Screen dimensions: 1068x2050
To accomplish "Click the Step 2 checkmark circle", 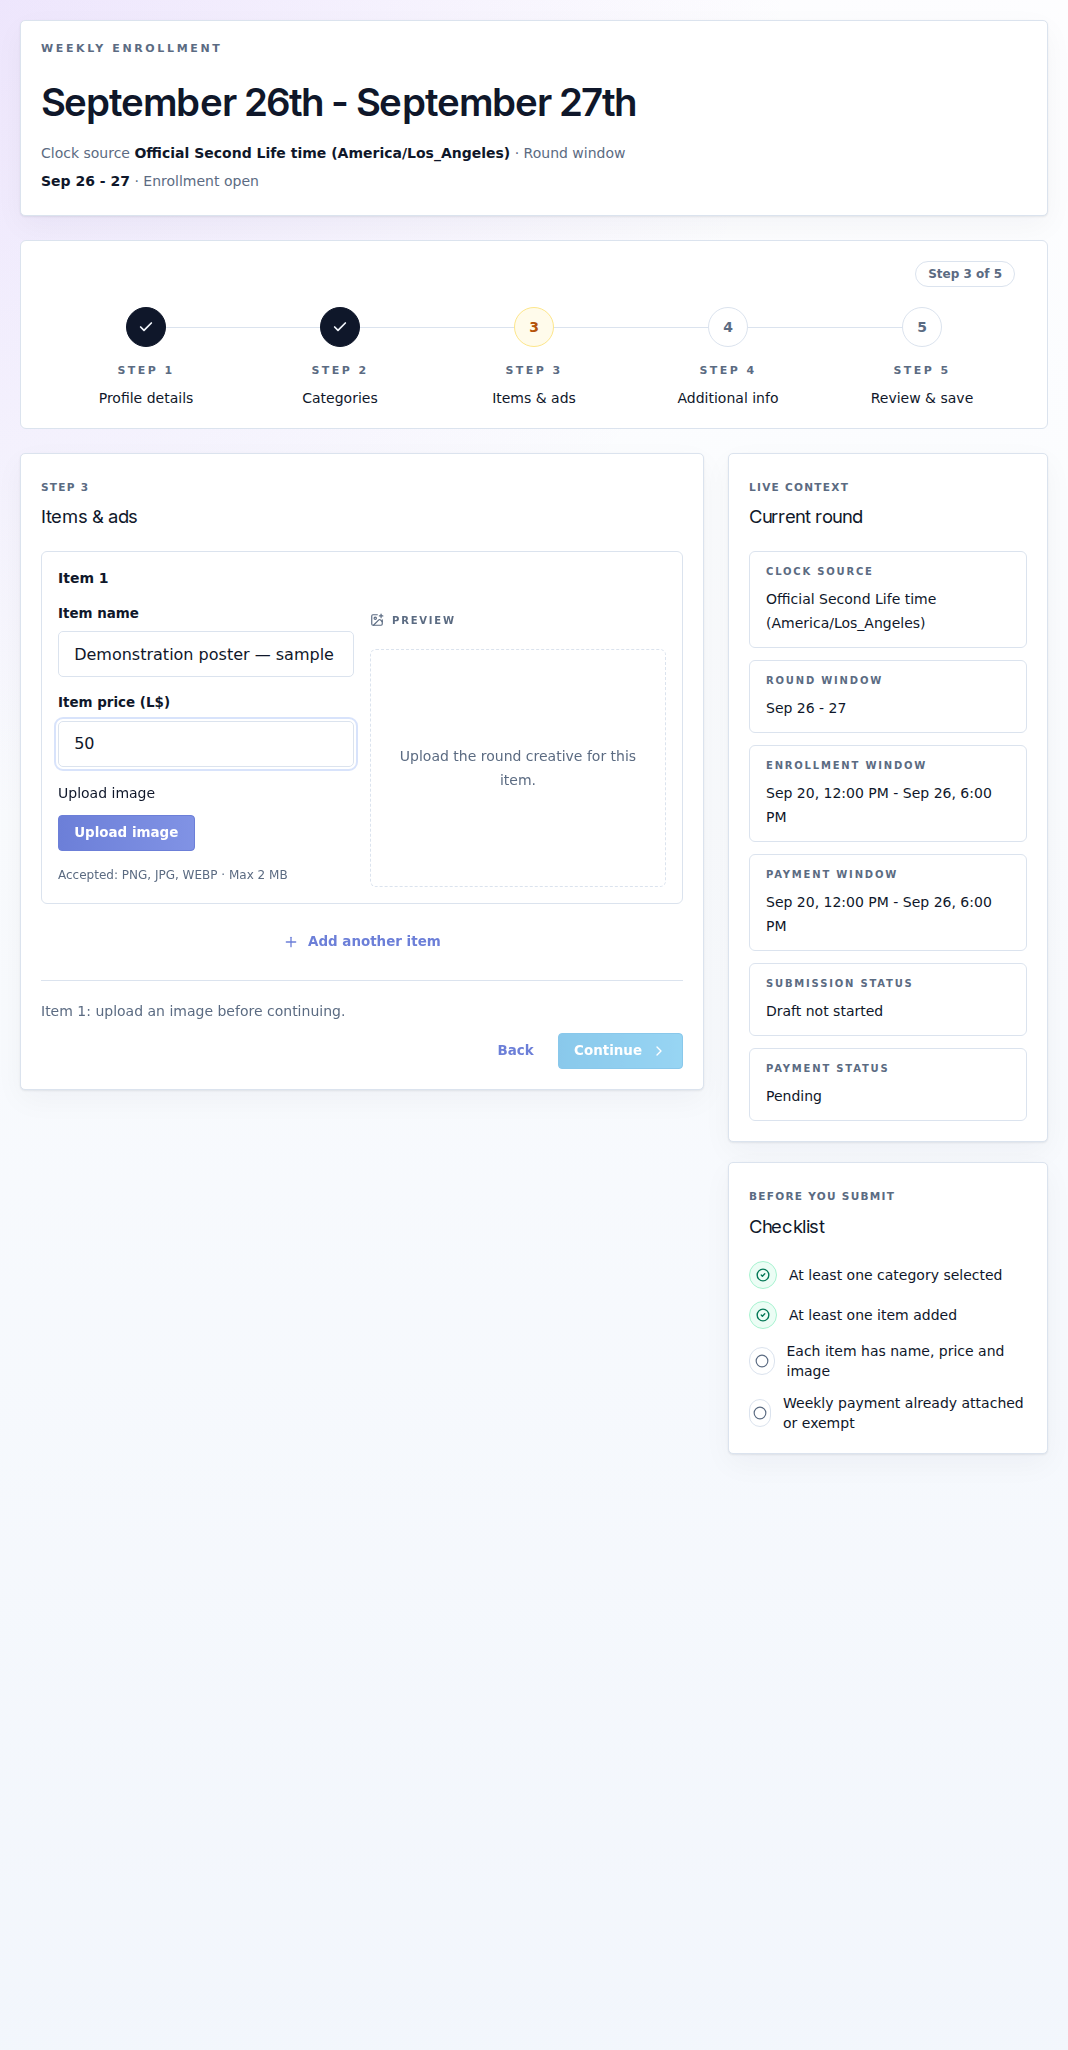I will [340, 327].
